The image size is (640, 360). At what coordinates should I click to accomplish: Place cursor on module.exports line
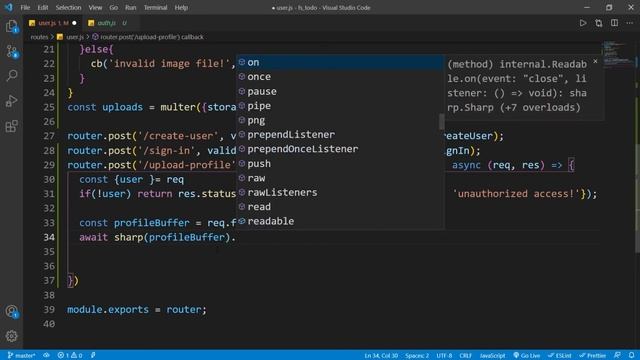pyautogui.click(x=137, y=309)
